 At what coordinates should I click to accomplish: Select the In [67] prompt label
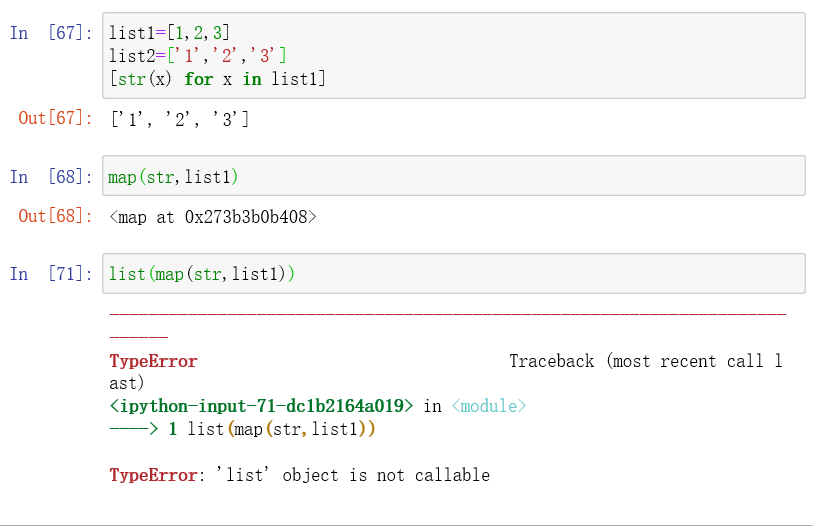click(51, 33)
